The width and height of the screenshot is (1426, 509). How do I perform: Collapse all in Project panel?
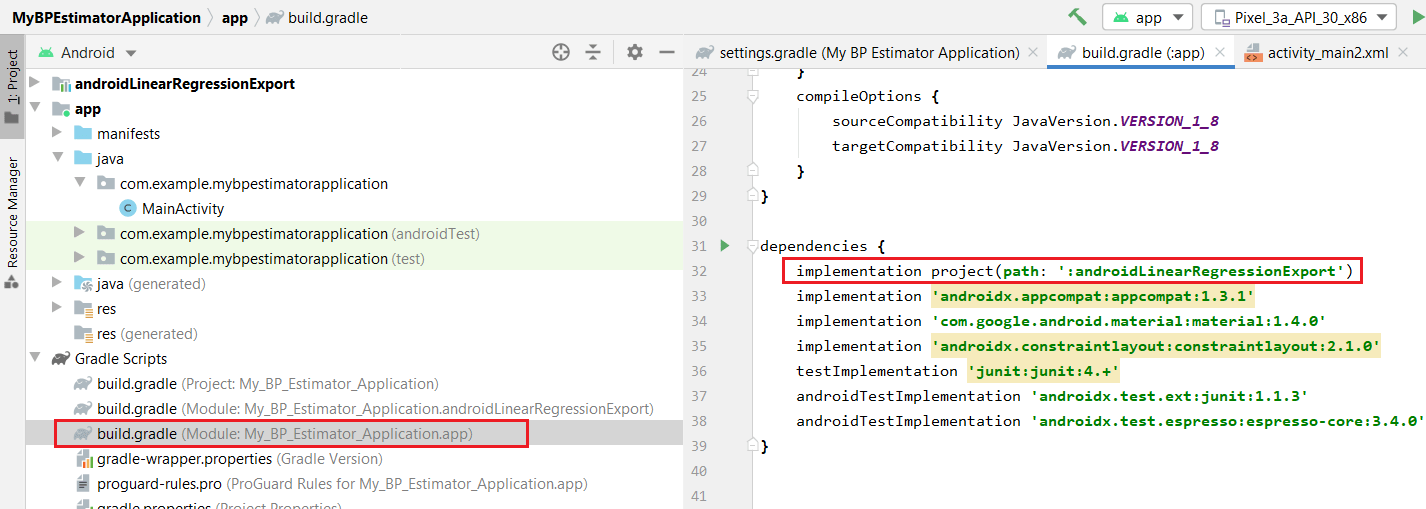593,52
